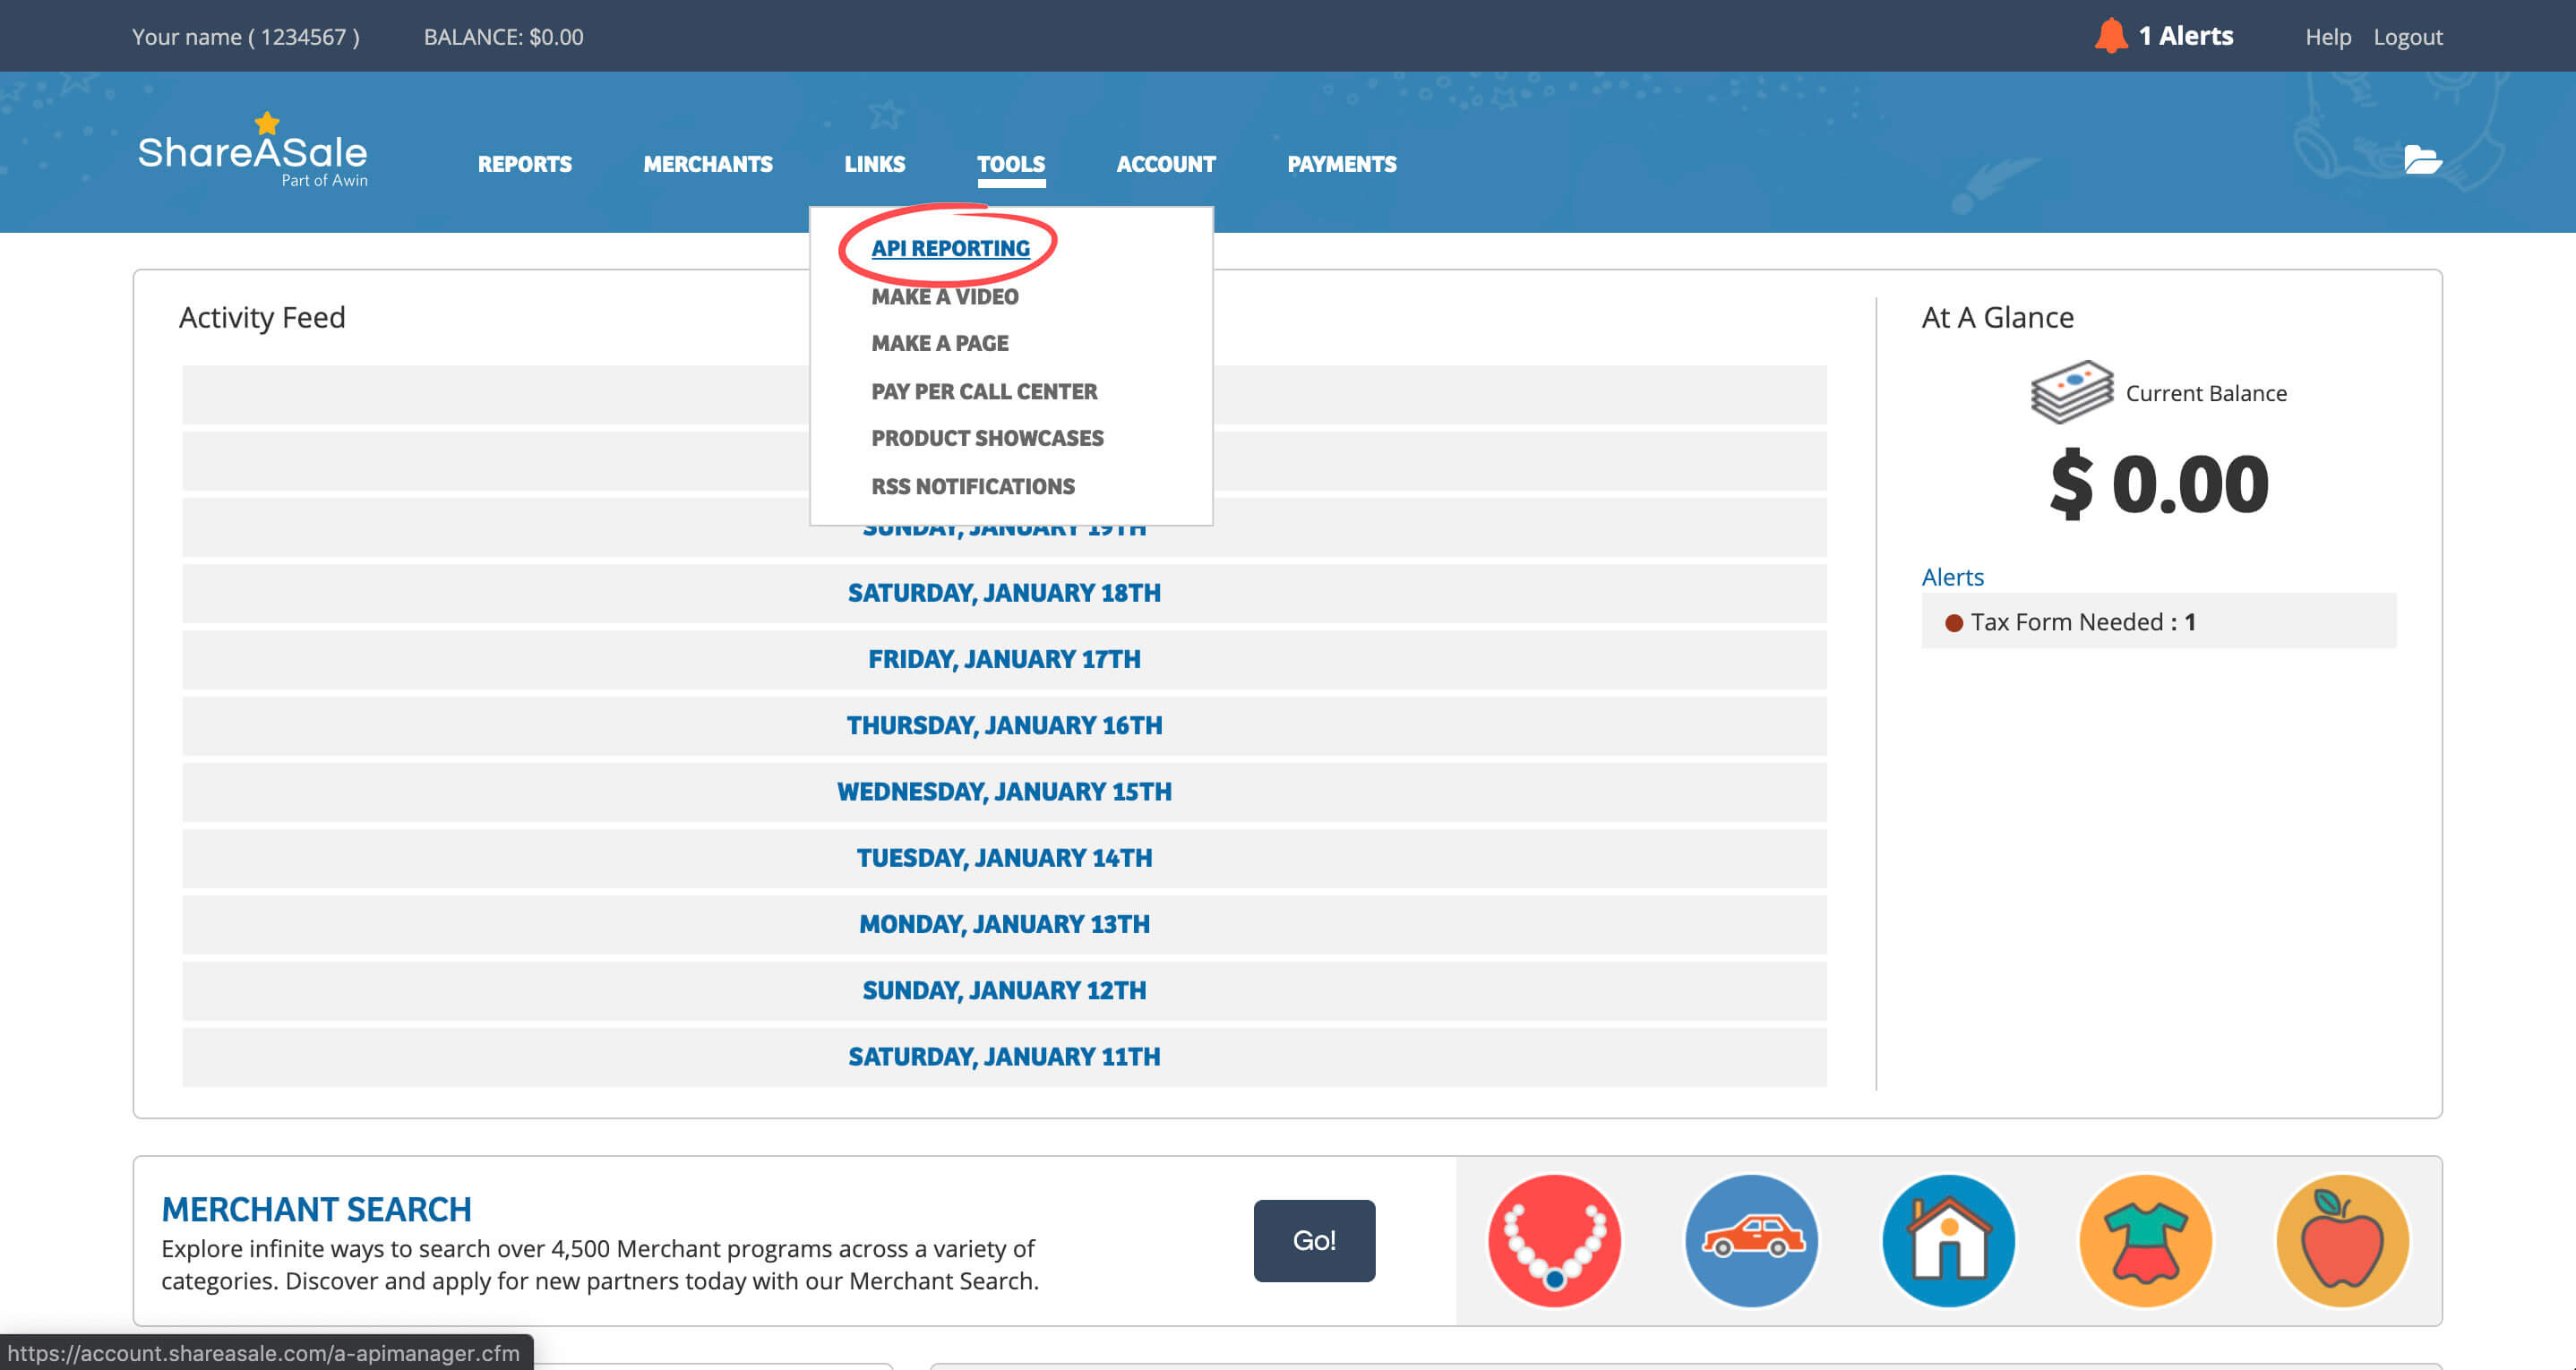Click Your name ( 1234567 ) text

[245, 37]
